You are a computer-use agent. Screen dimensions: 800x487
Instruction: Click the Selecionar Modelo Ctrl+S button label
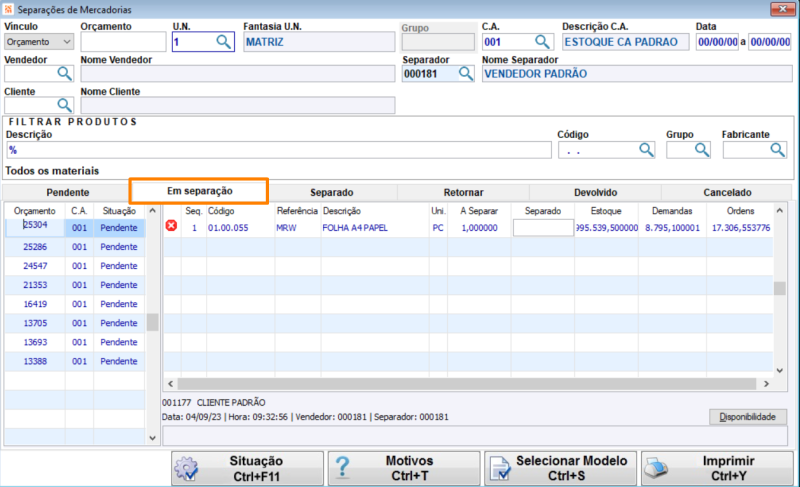571,468
